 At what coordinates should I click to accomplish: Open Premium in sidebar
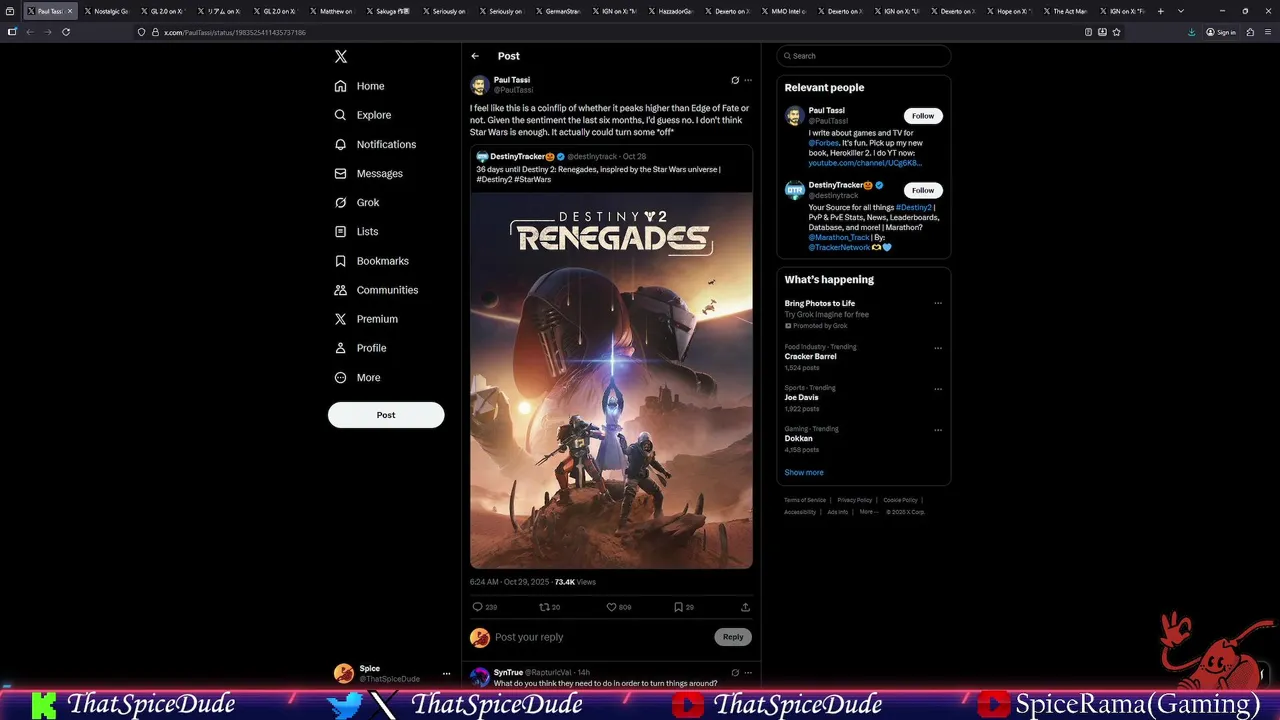[x=366, y=319]
